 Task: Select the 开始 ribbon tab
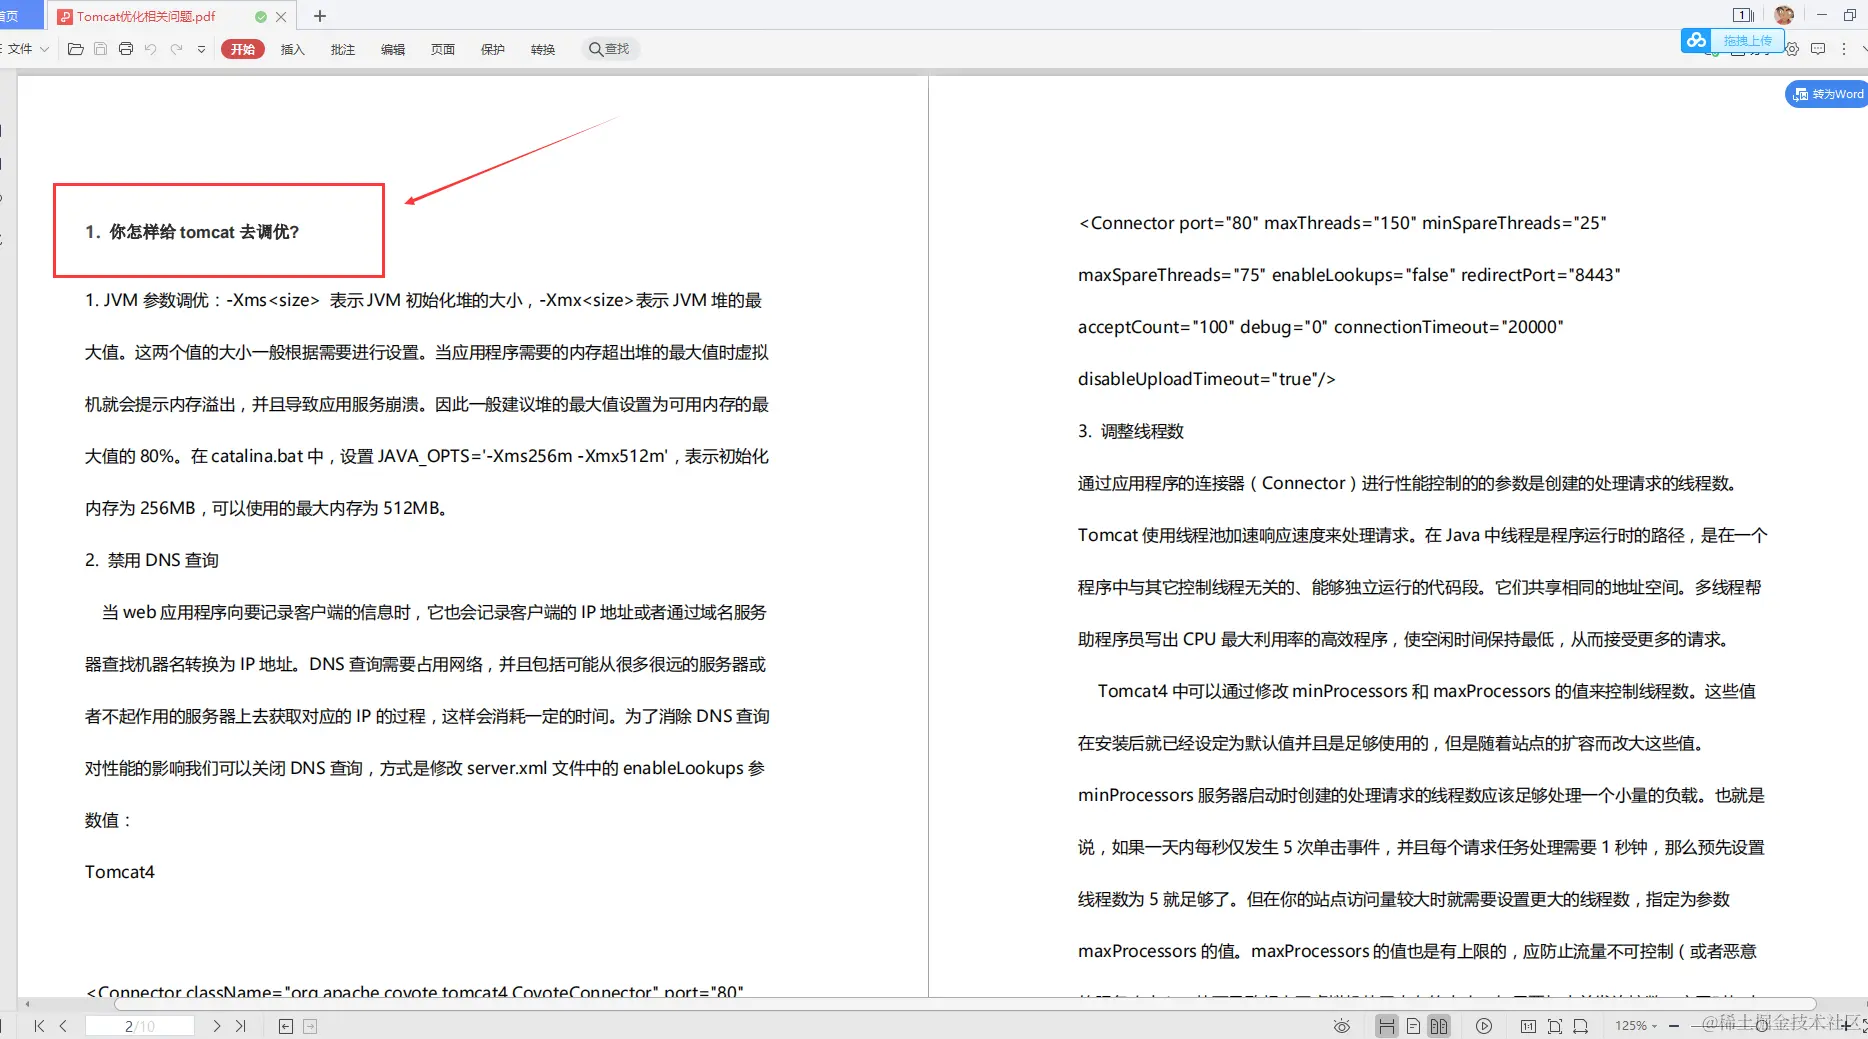coord(243,49)
